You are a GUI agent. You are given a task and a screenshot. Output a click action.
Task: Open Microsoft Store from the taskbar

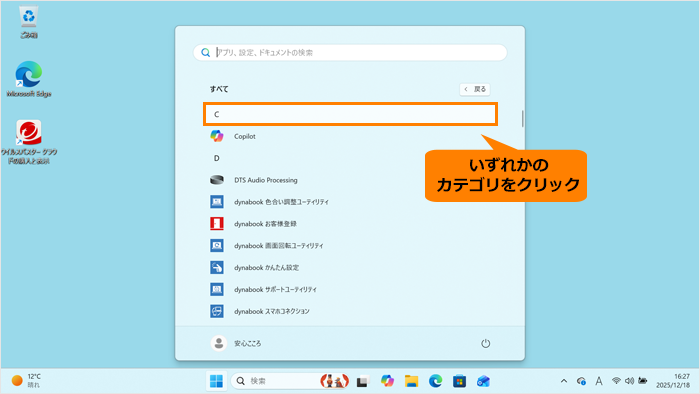[x=459, y=381]
